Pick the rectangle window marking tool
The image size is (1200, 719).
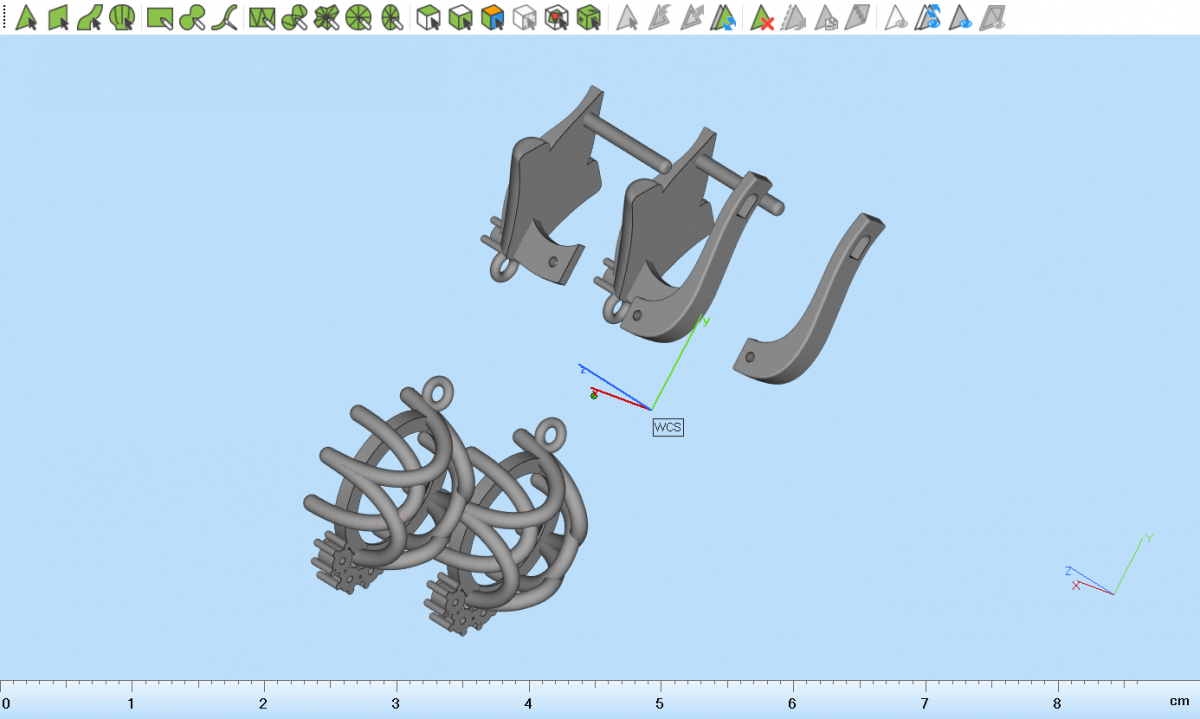click(x=159, y=17)
